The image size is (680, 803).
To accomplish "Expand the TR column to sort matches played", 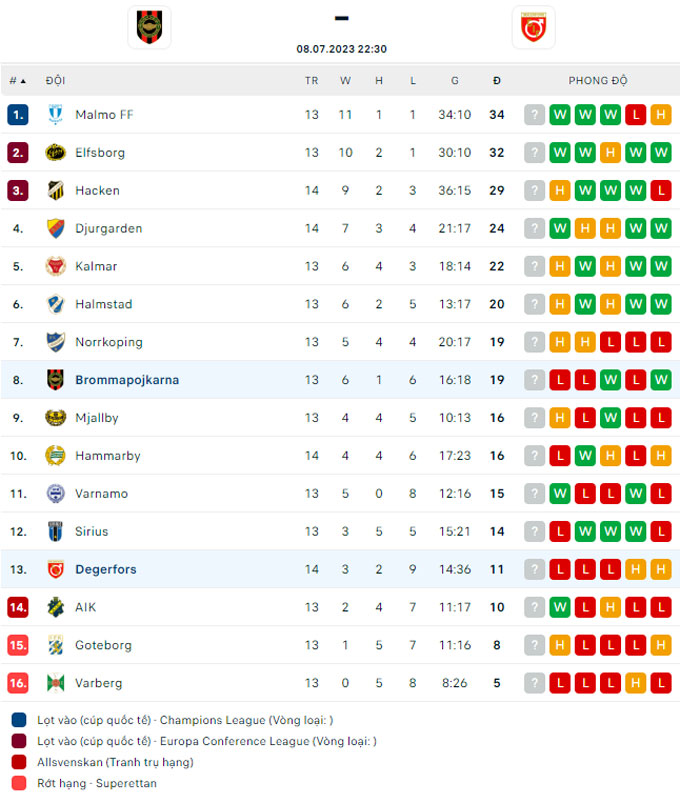I will [311, 80].
